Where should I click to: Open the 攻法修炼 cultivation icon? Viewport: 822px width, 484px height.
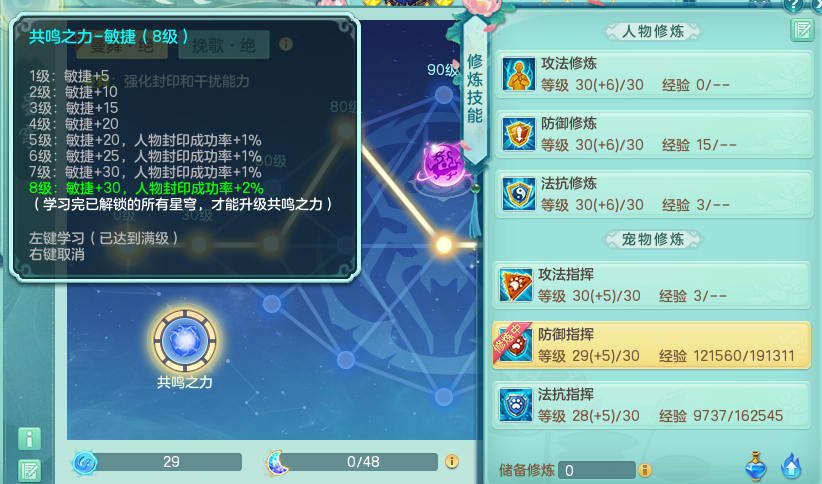coord(518,74)
